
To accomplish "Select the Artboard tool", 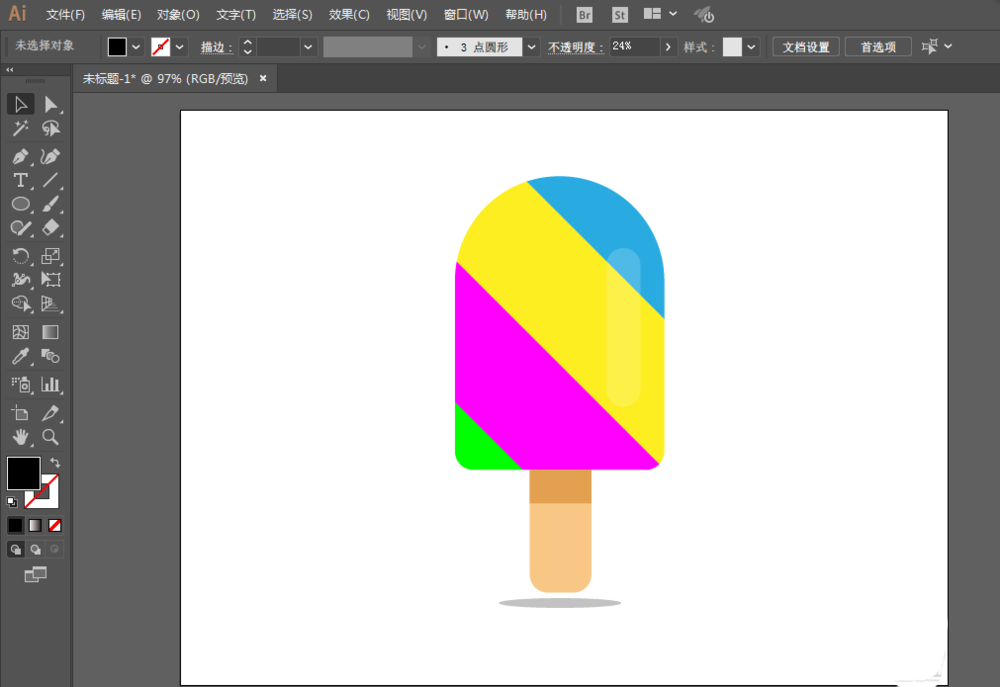I will [x=20, y=413].
